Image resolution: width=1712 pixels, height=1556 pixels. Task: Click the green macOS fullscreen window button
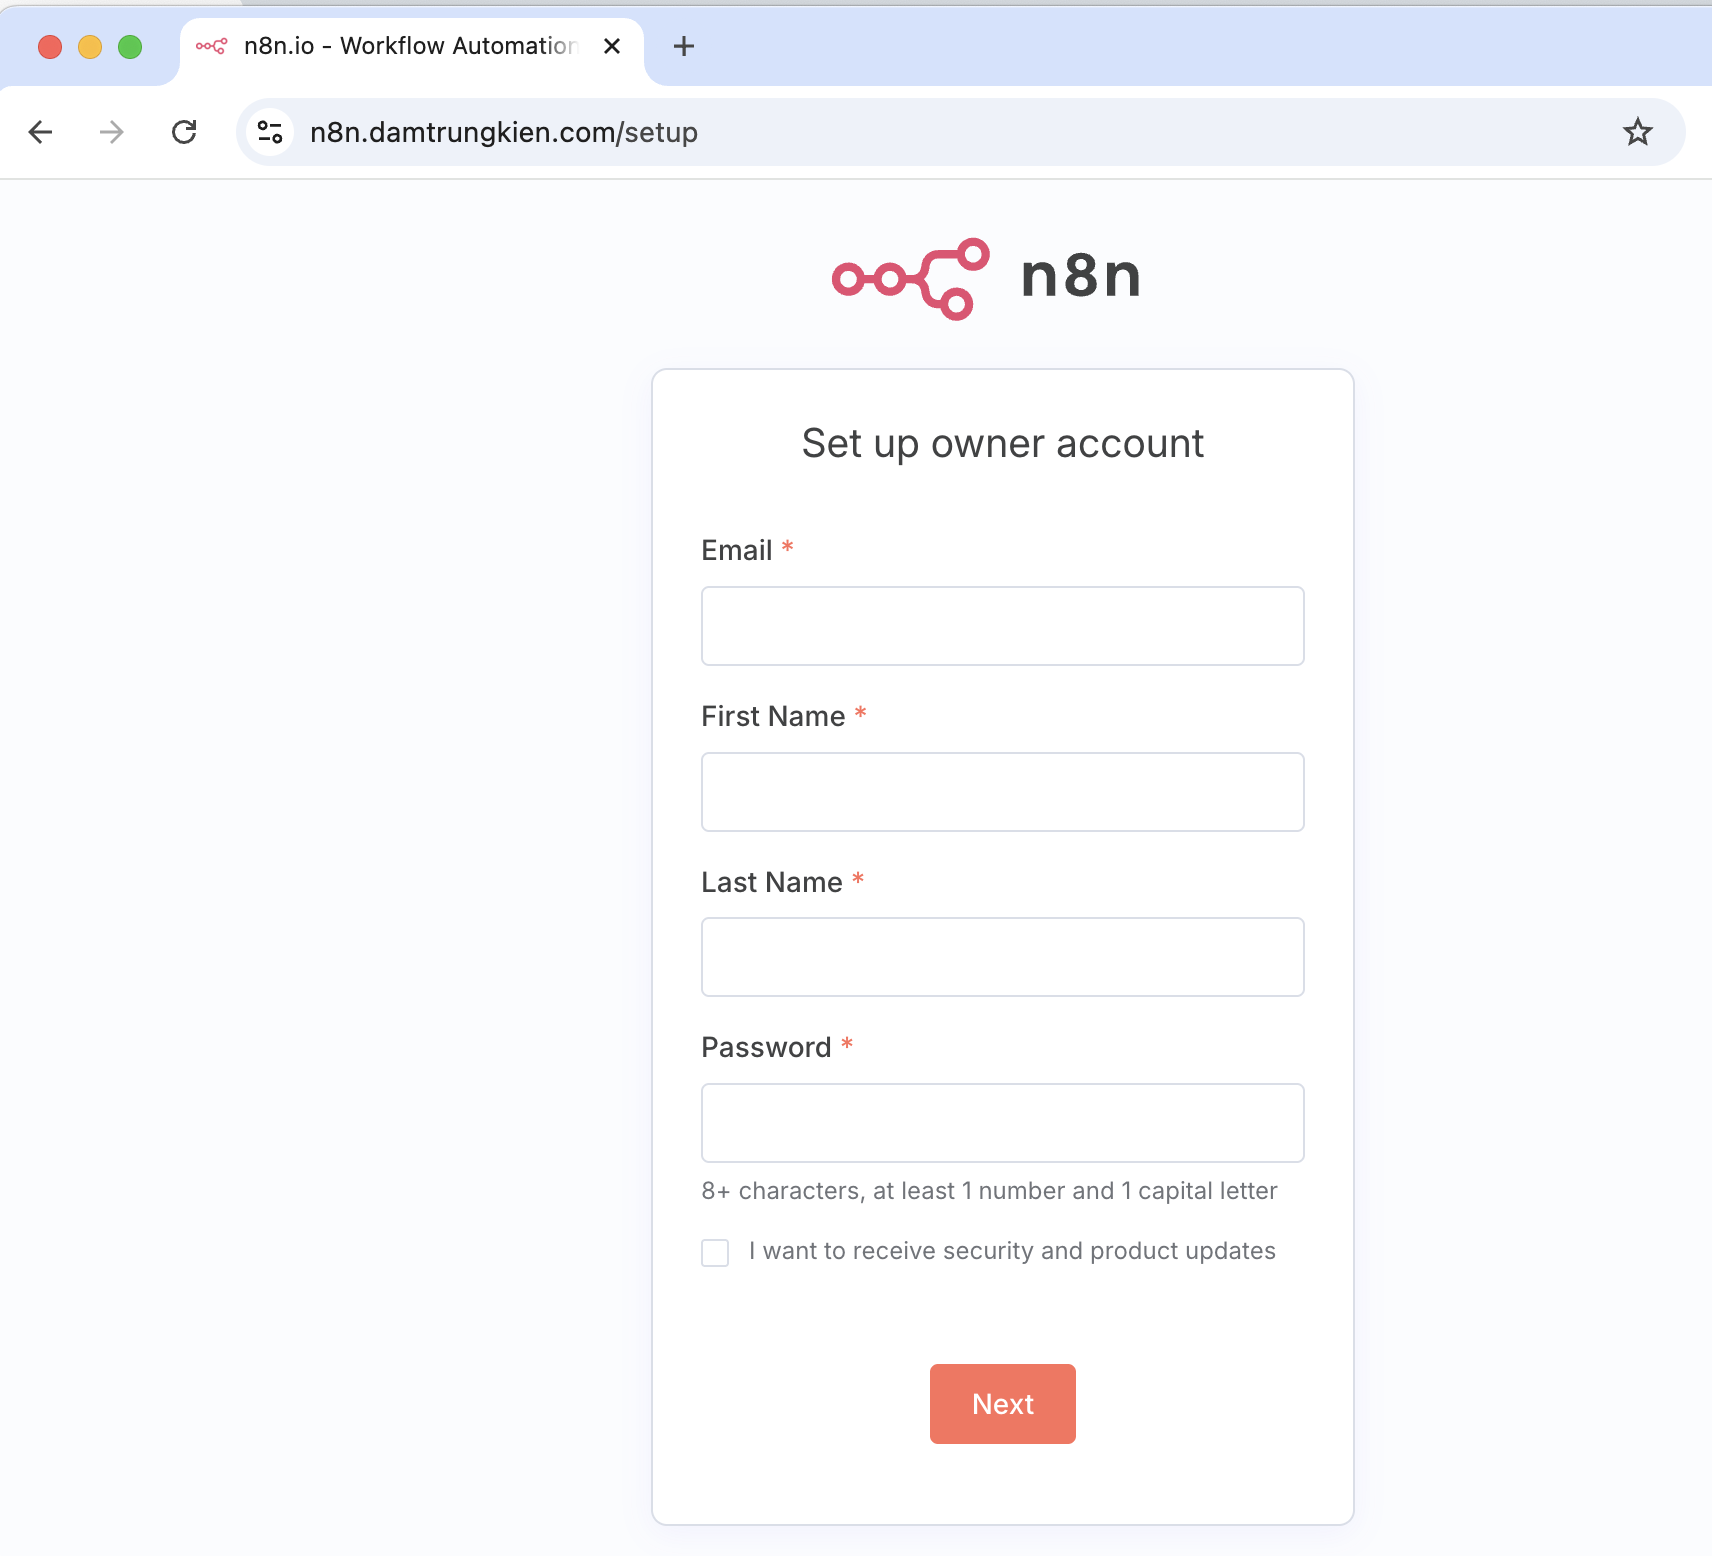(x=130, y=47)
